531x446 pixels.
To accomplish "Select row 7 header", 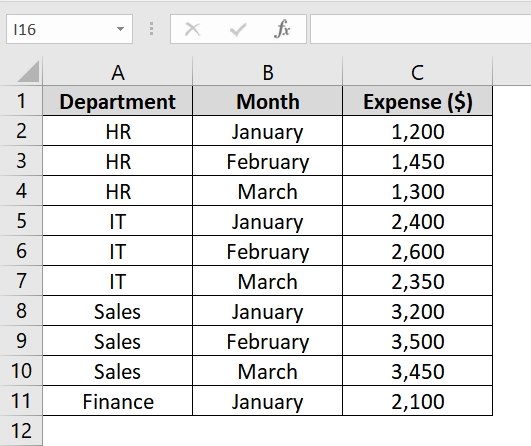I will click(x=21, y=281).
